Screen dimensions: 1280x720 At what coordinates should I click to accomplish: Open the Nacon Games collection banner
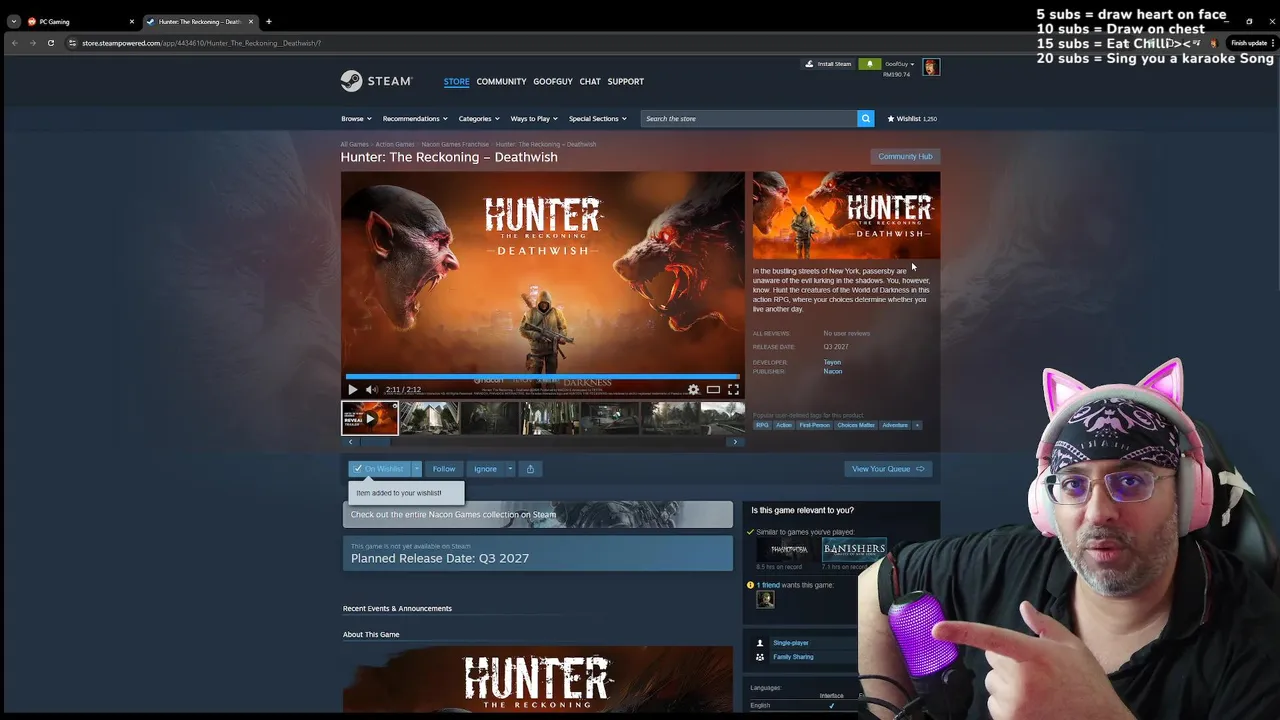[x=538, y=515]
